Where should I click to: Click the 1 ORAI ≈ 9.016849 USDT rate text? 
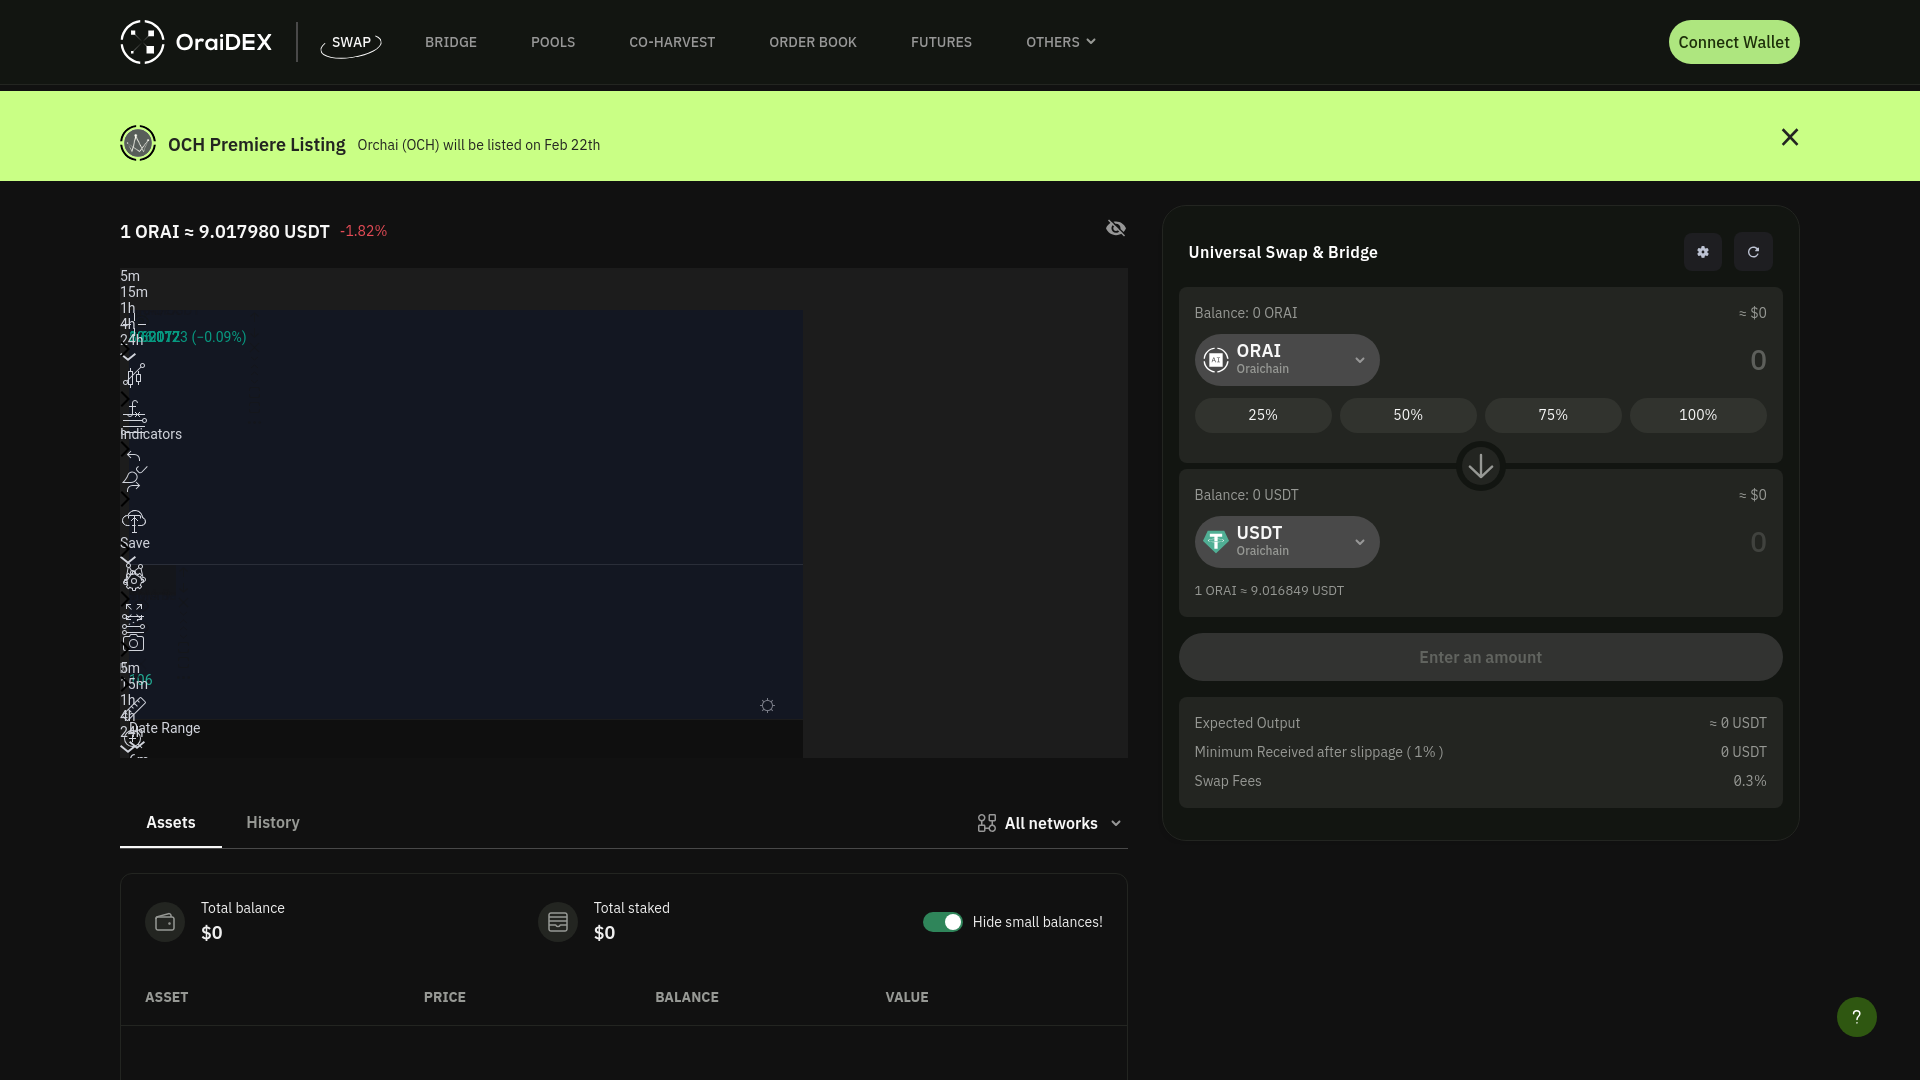[x=1269, y=591]
